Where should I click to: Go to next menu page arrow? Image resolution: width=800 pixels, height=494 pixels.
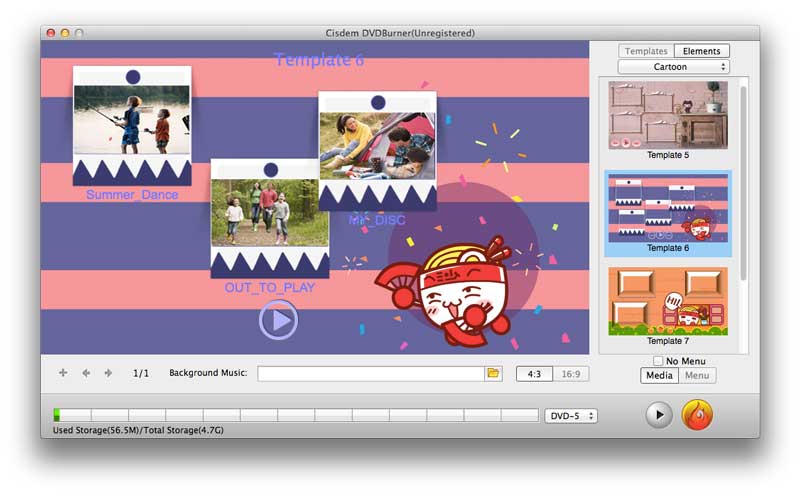108,373
